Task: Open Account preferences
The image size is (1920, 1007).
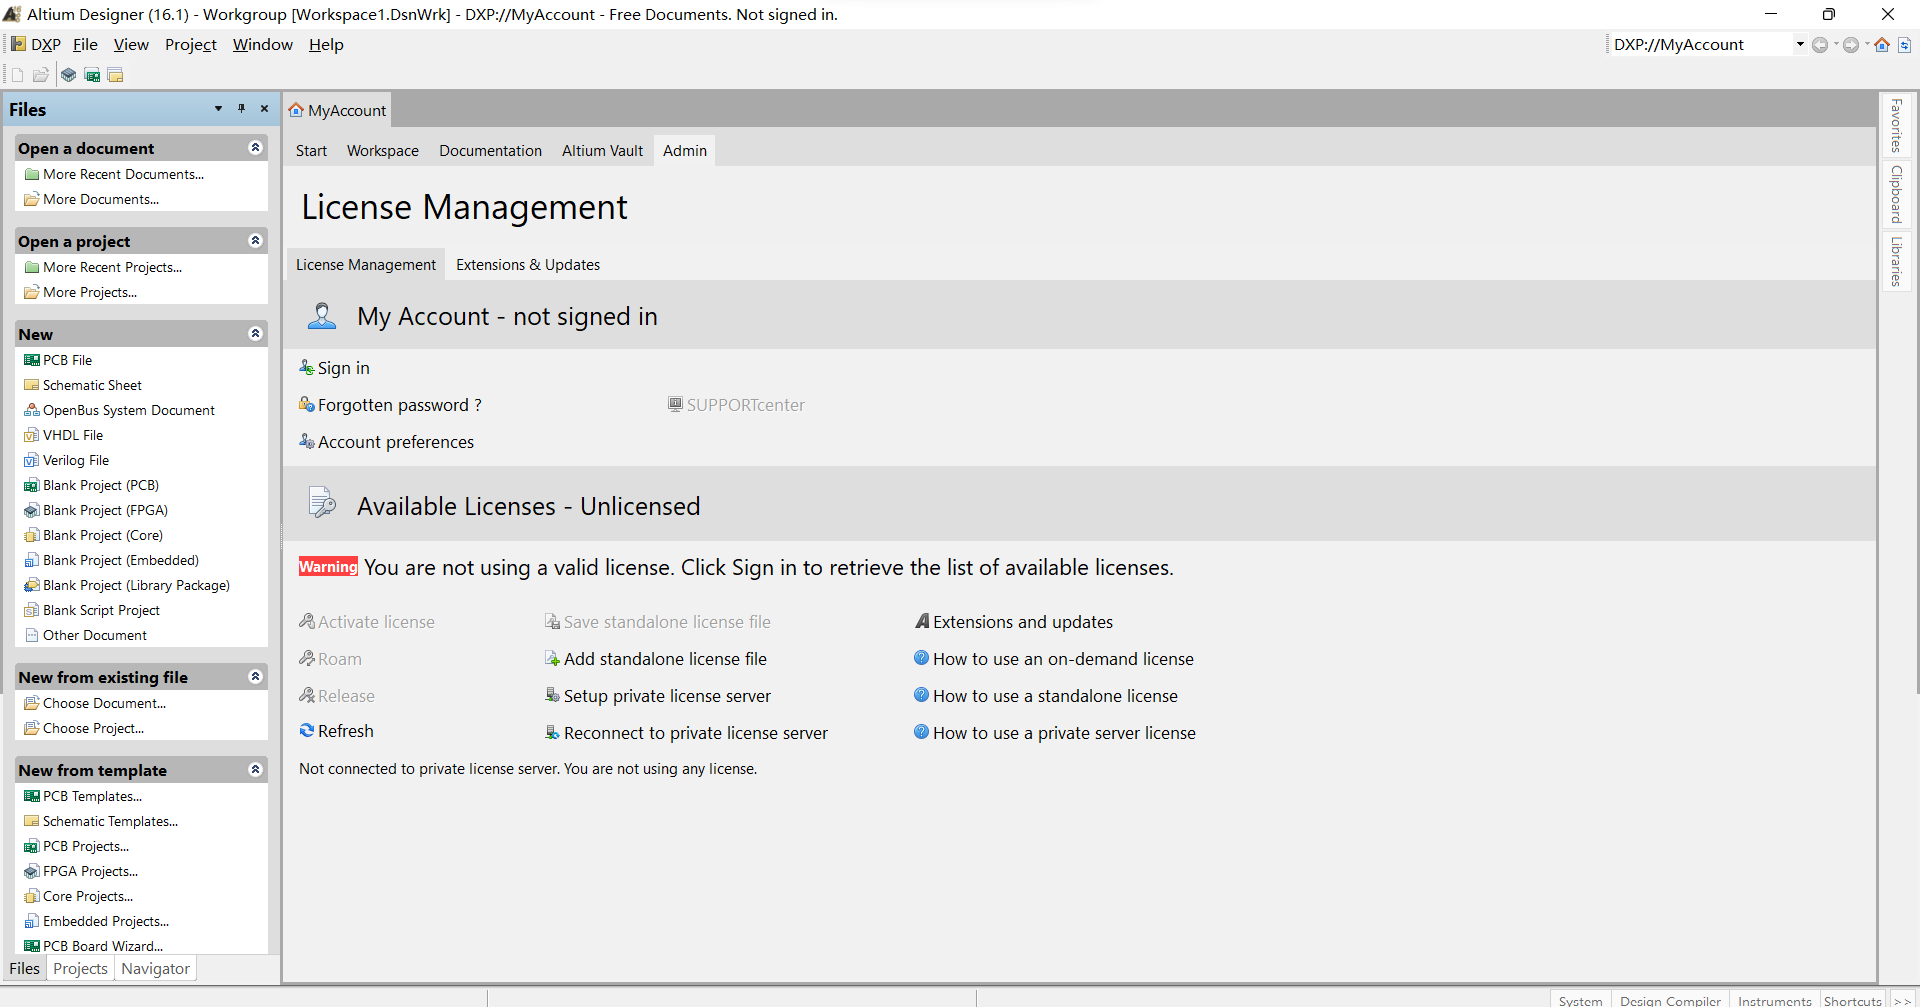Action: point(387,442)
